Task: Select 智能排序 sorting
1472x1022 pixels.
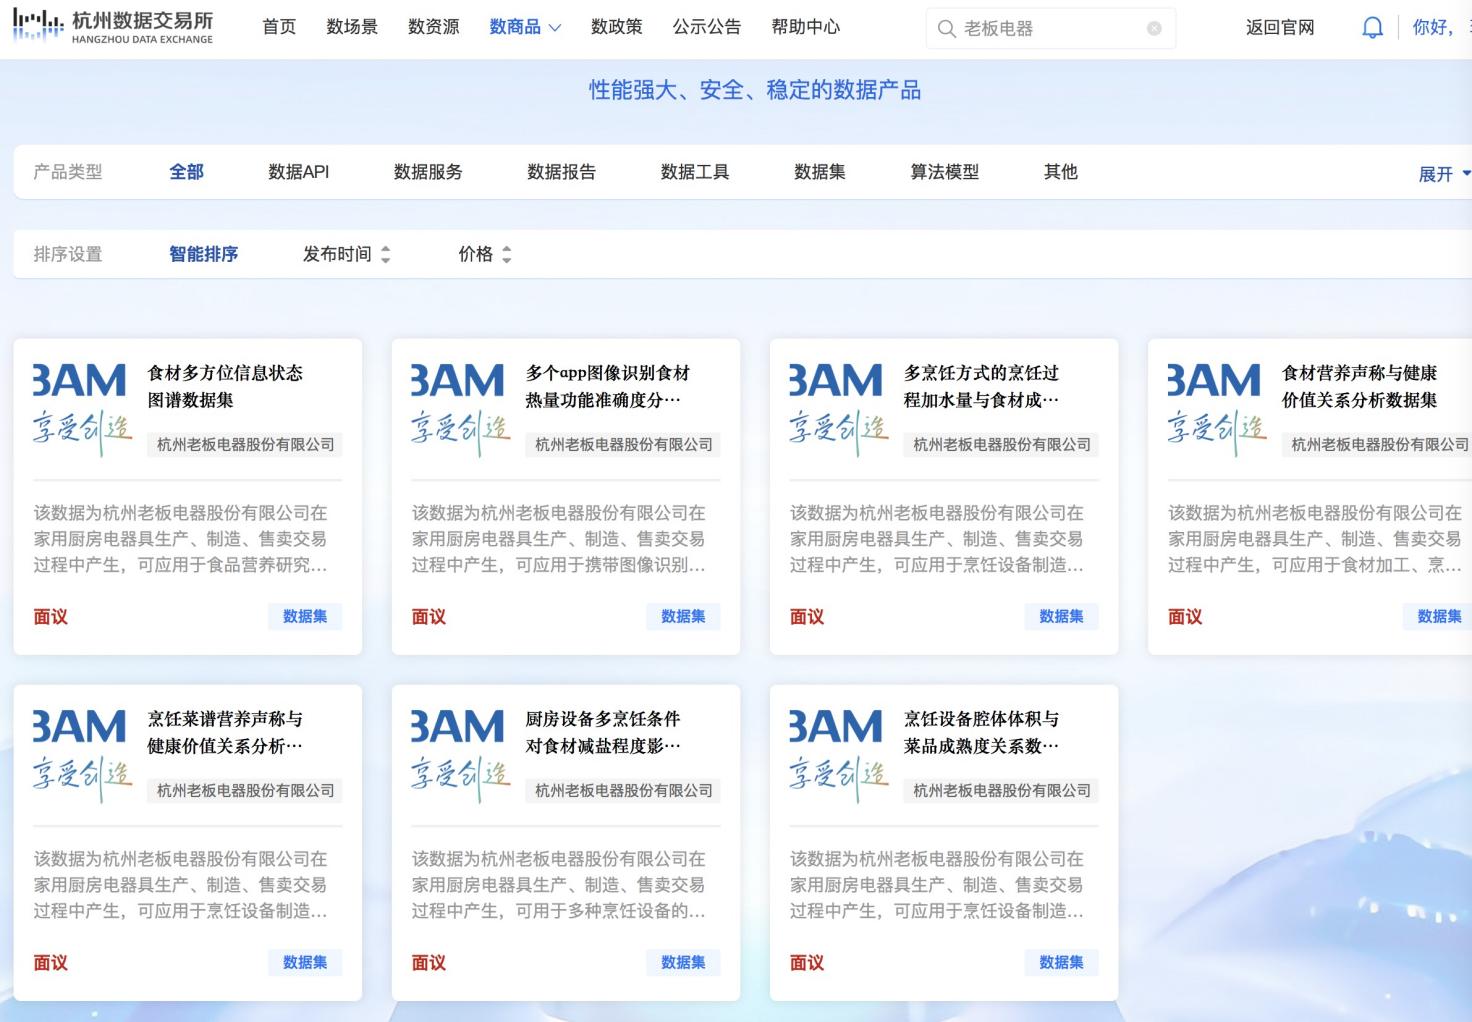Action: [x=204, y=254]
